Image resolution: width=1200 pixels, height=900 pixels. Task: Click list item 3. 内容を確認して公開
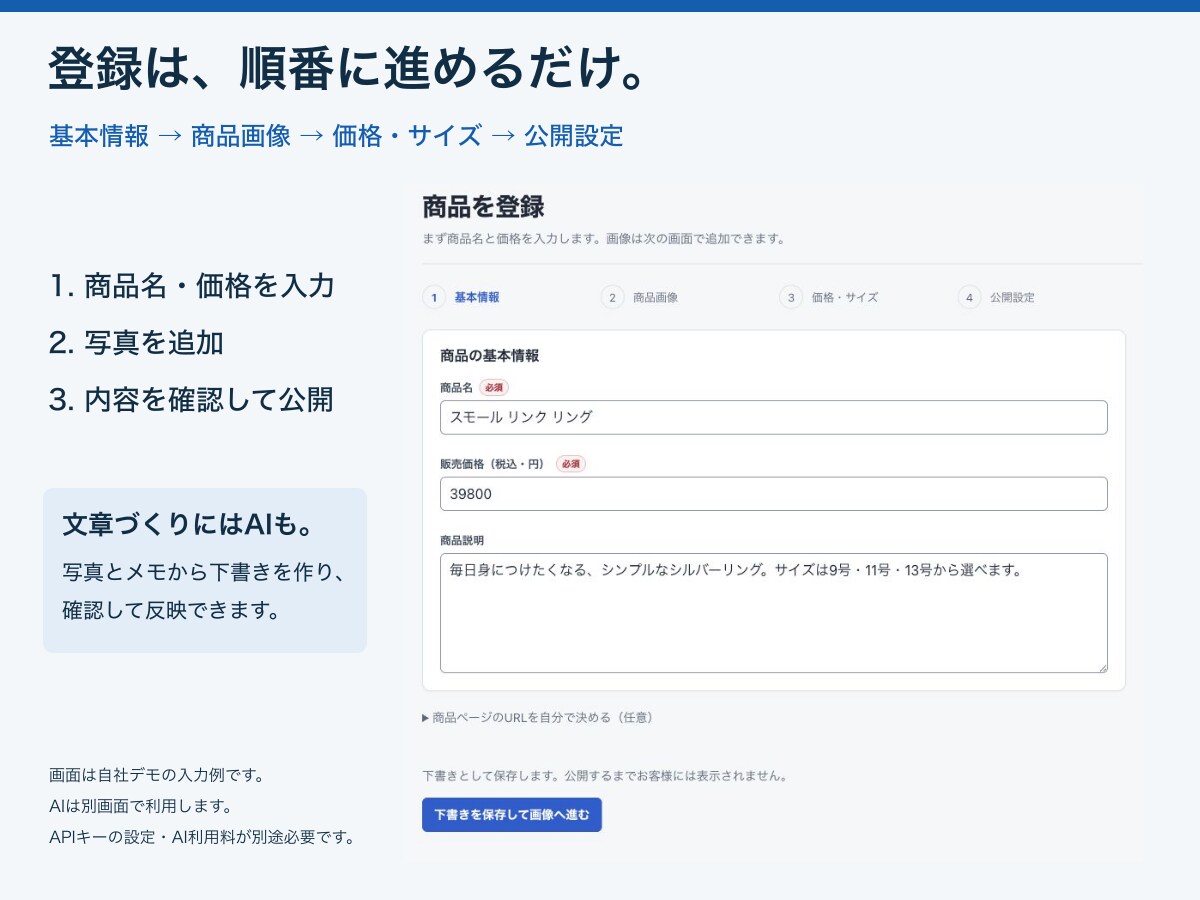[x=190, y=400]
